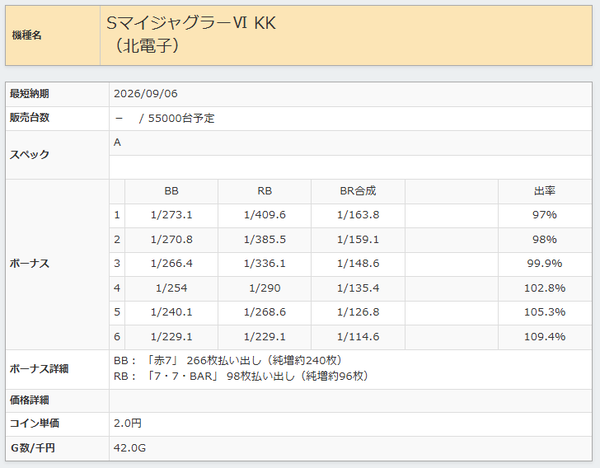This screenshot has height=468, width=600.
Task: Select payout rate 98%
Action: point(545,240)
